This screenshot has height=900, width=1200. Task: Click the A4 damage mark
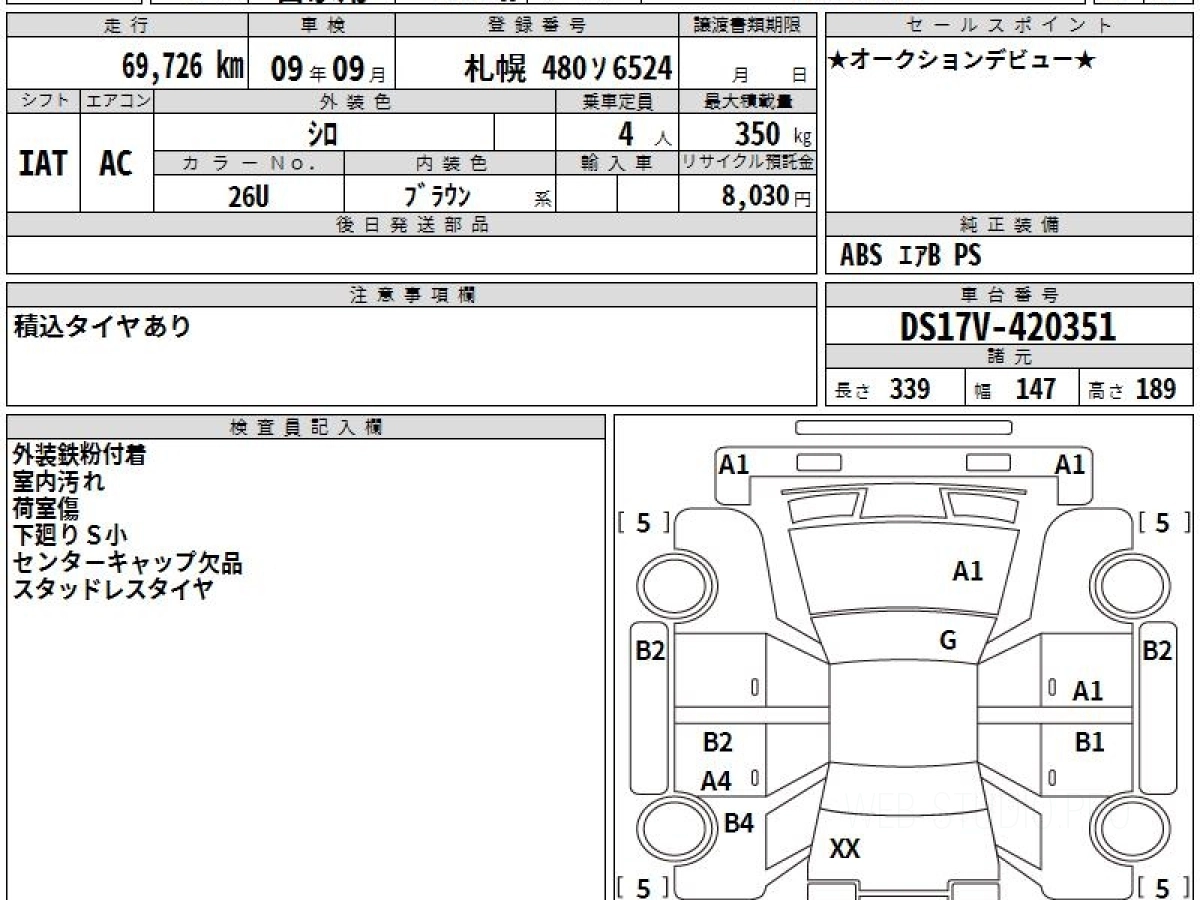[x=716, y=782]
